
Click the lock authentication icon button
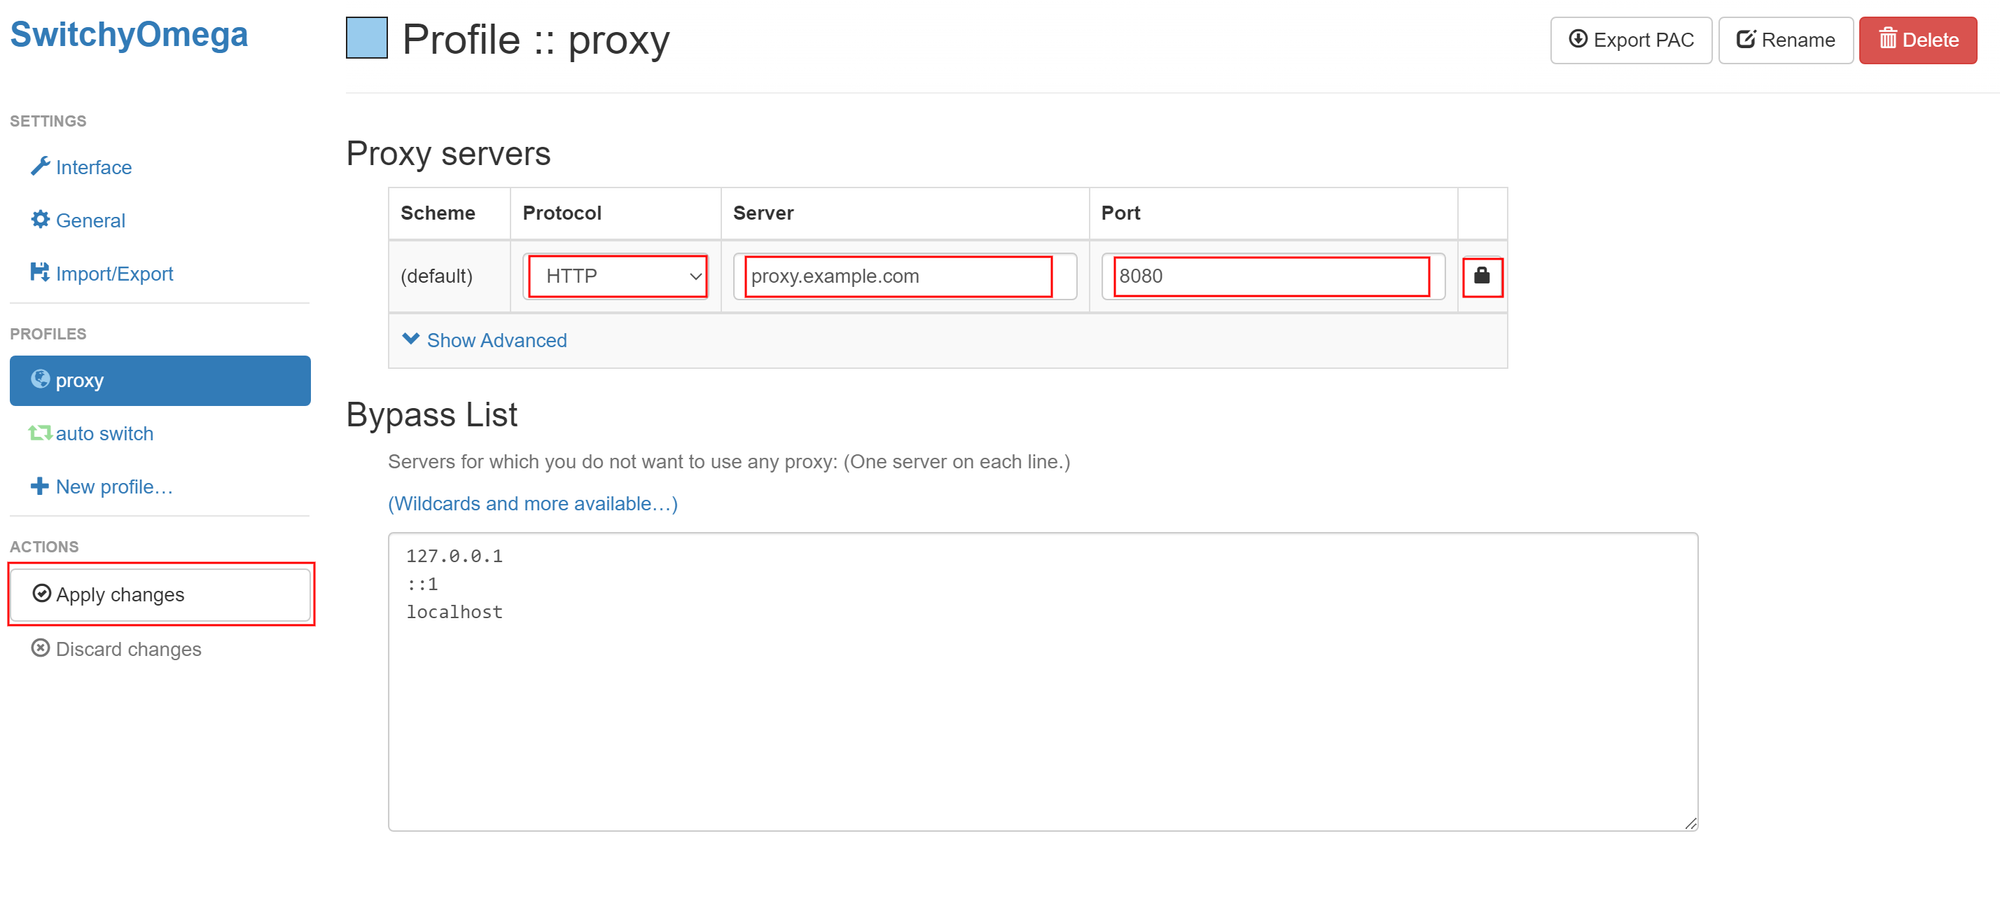[1482, 276]
